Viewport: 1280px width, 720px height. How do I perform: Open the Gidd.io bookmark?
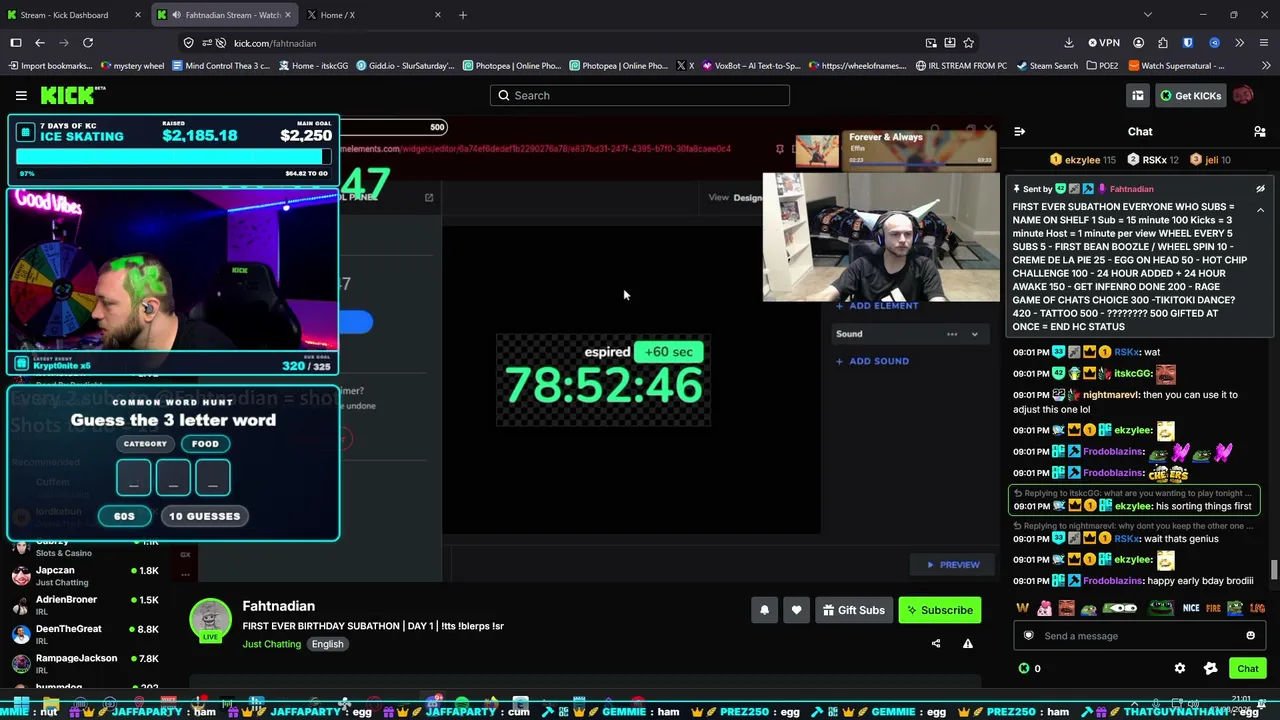404,66
